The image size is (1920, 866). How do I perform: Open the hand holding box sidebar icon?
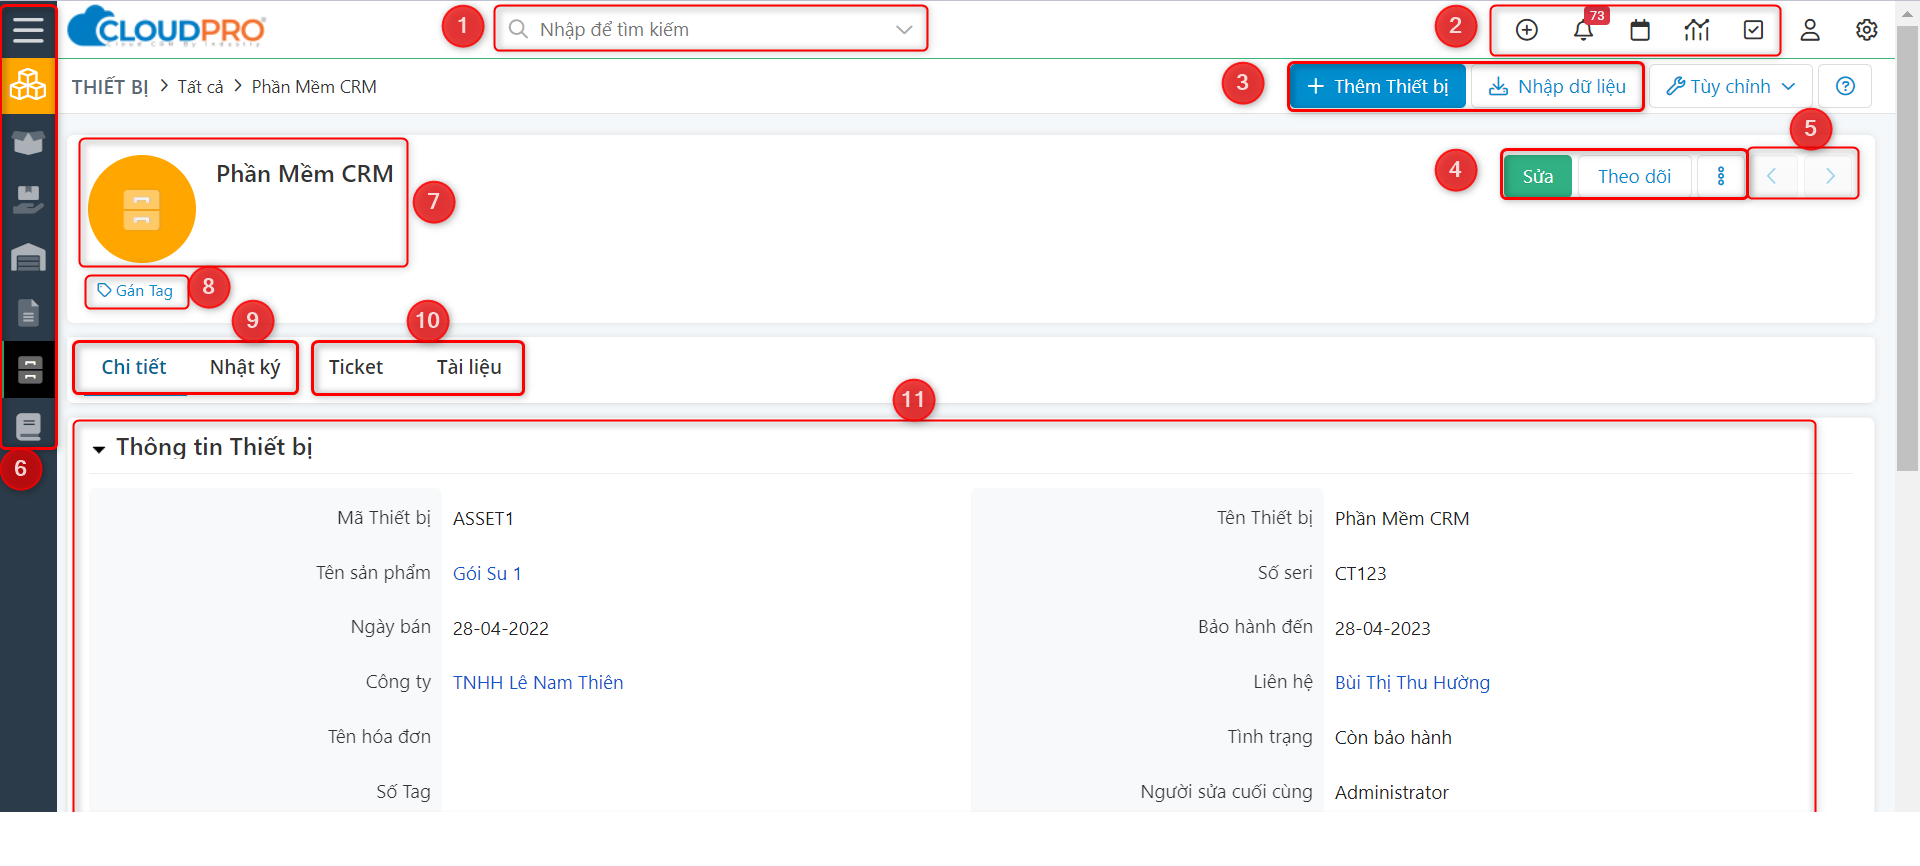[x=28, y=200]
